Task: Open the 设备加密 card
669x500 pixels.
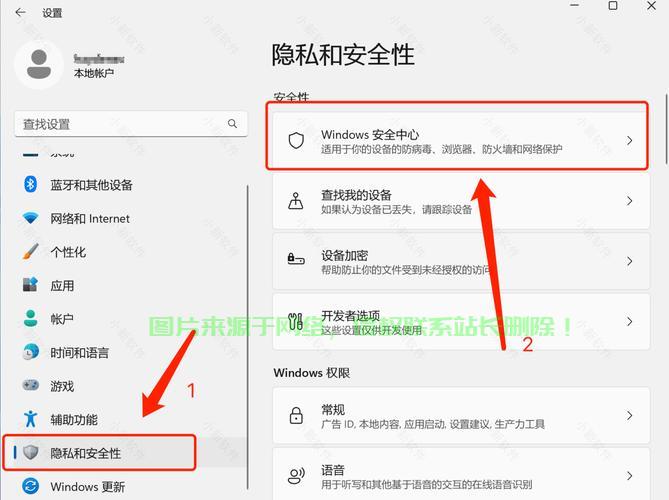Action: coord(461,261)
